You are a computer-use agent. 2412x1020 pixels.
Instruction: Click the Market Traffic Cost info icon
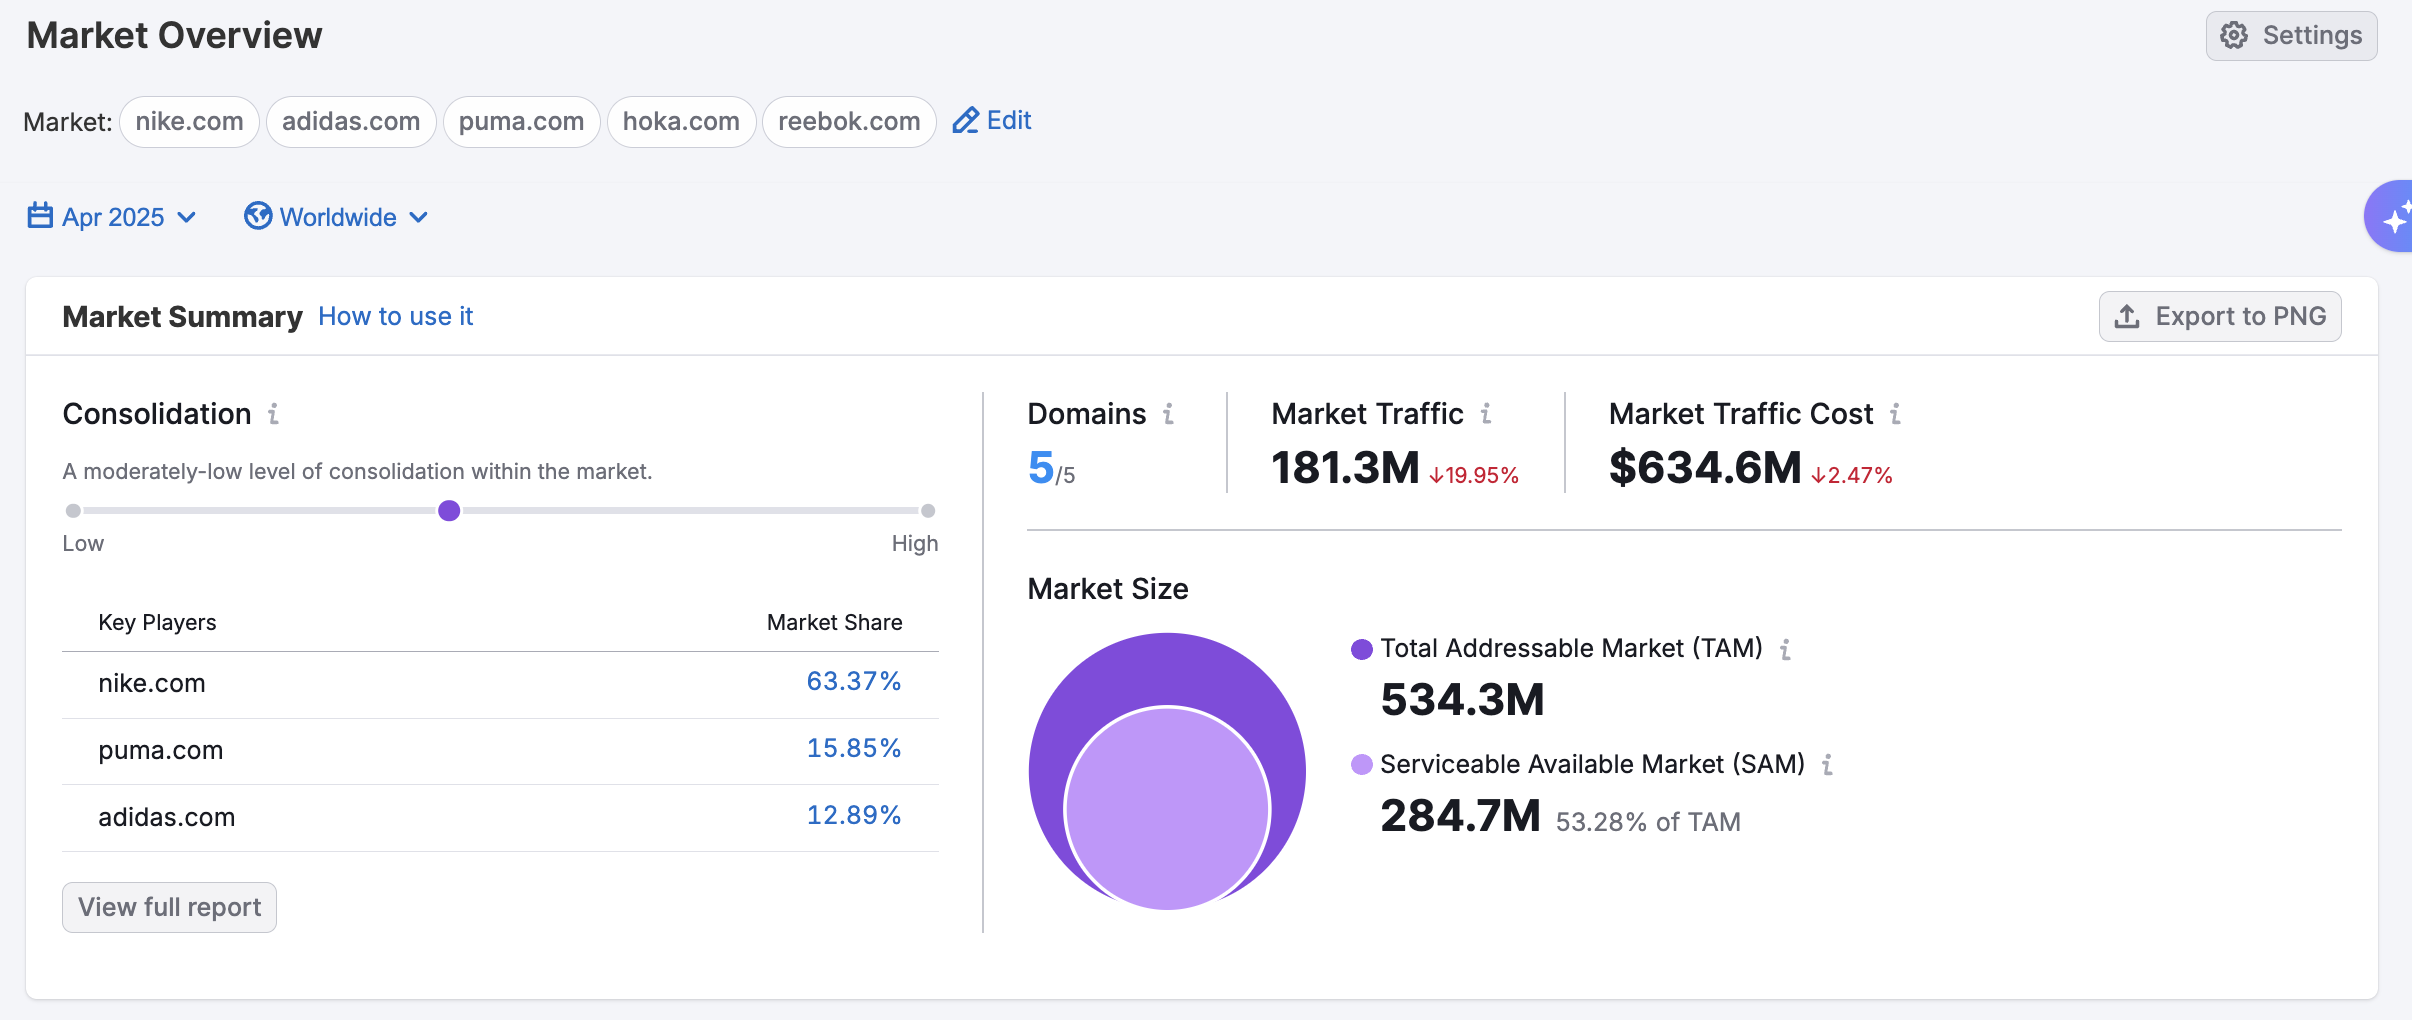point(1895,414)
